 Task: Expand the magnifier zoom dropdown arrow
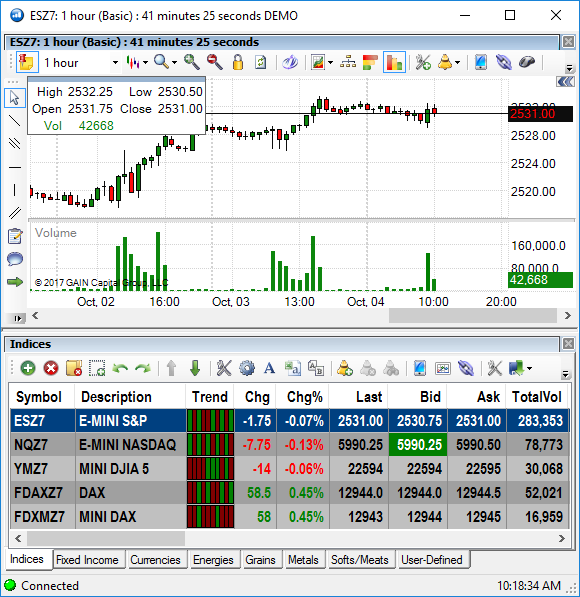point(174,62)
